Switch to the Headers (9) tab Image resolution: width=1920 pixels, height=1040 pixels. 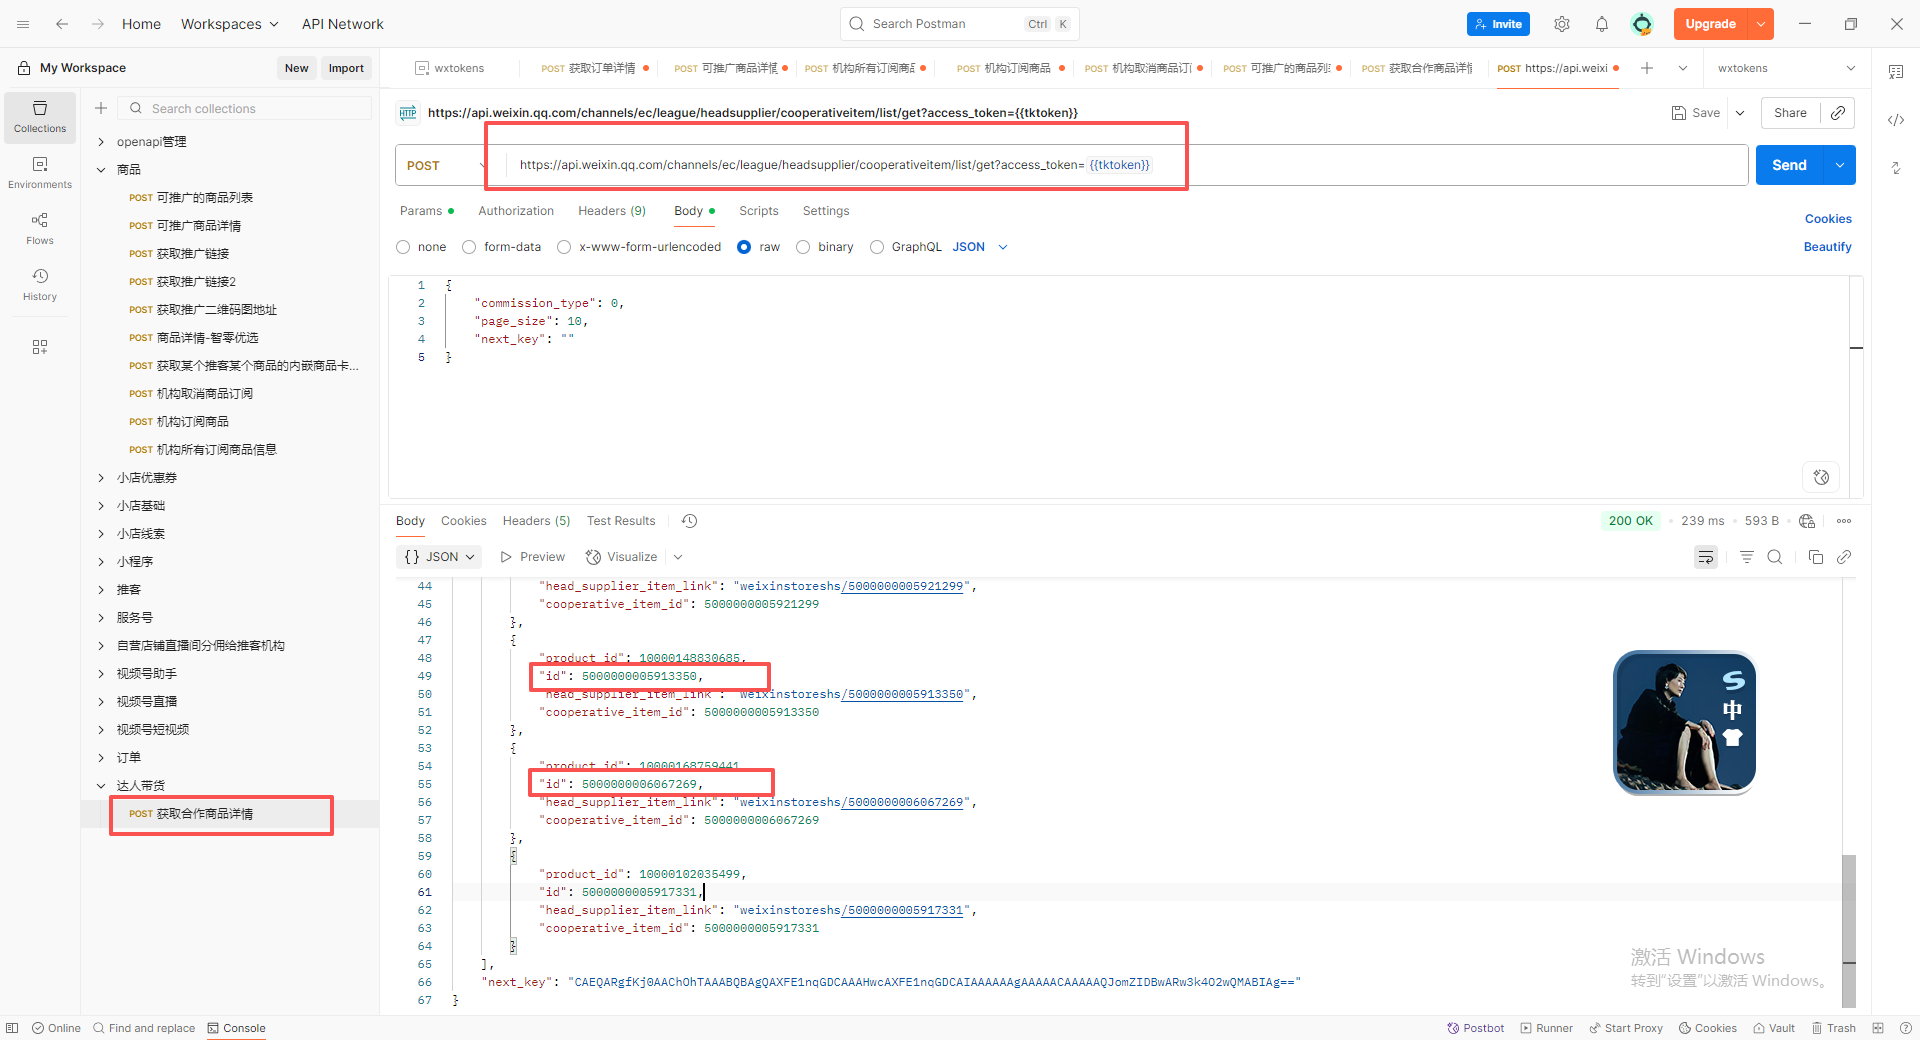[x=612, y=211]
